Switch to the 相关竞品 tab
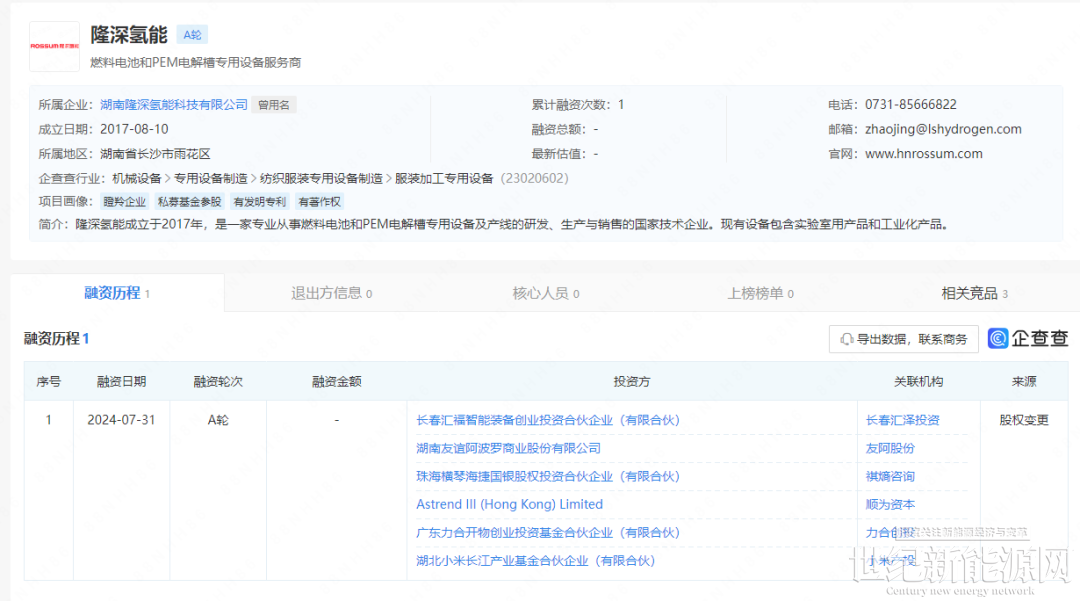This screenshot has height=601, width=1080. (974, 293)
